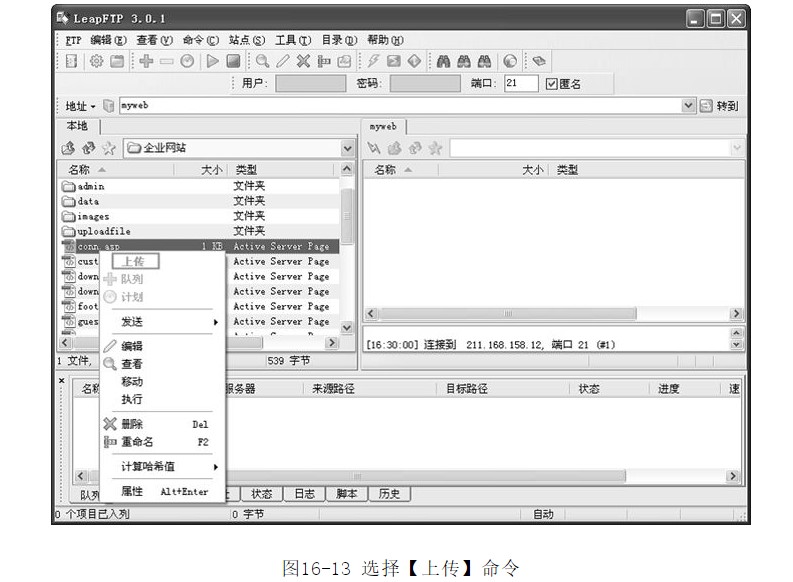Switch to the 日志 tab
This screenshot has width=793, height=582.
pyautogui.click(x=304, y=494)
